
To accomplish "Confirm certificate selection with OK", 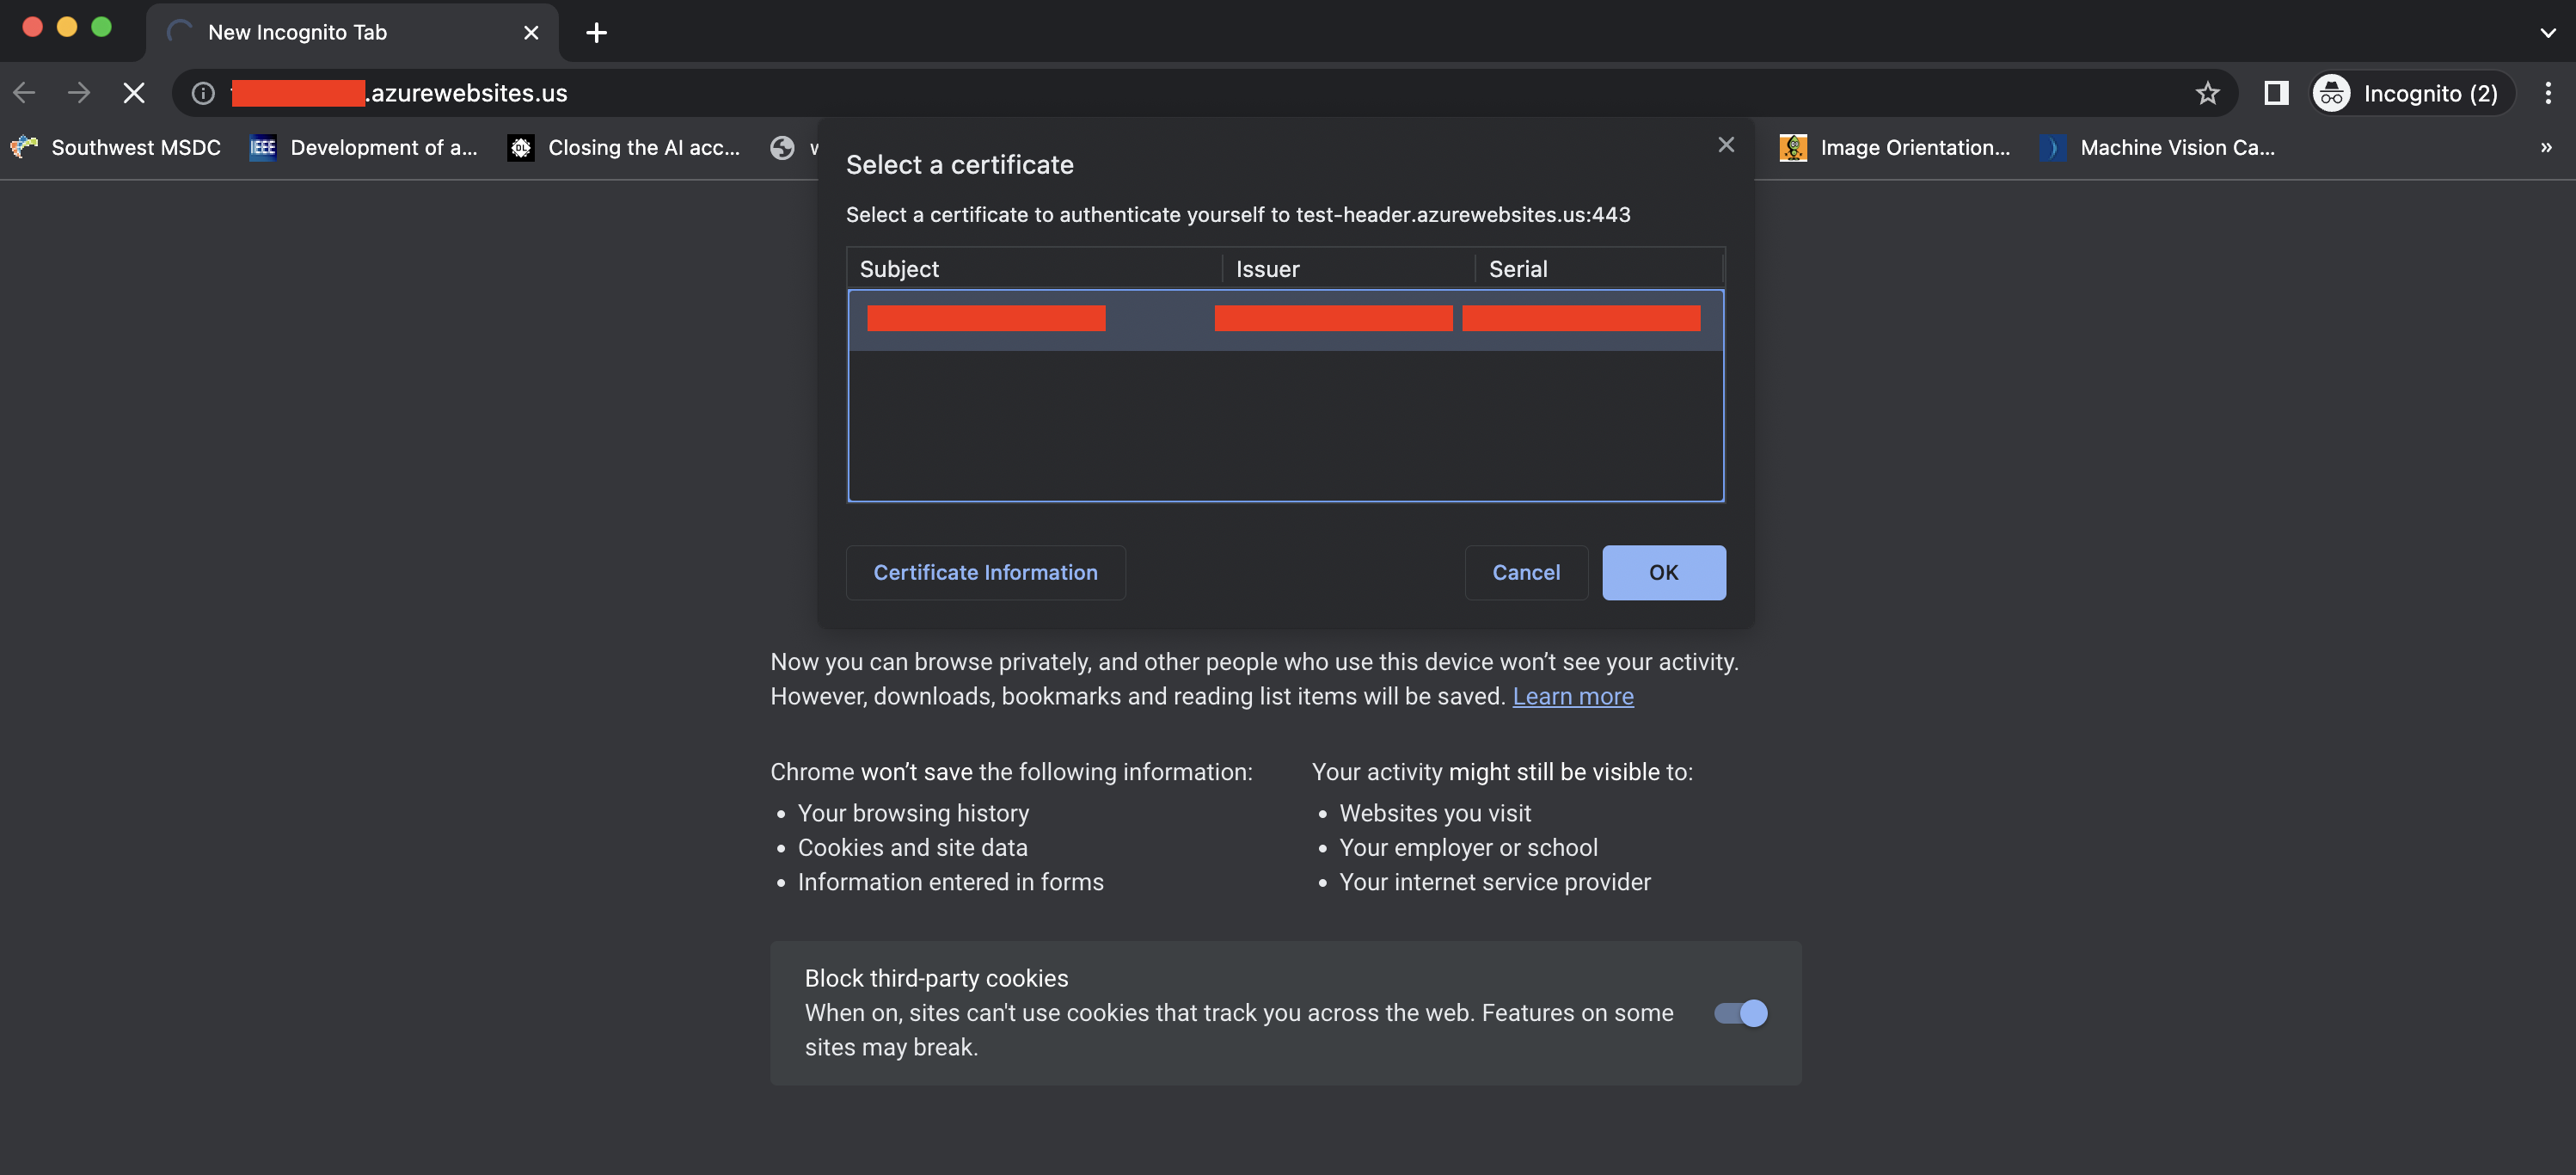I will coord(1663,572).
